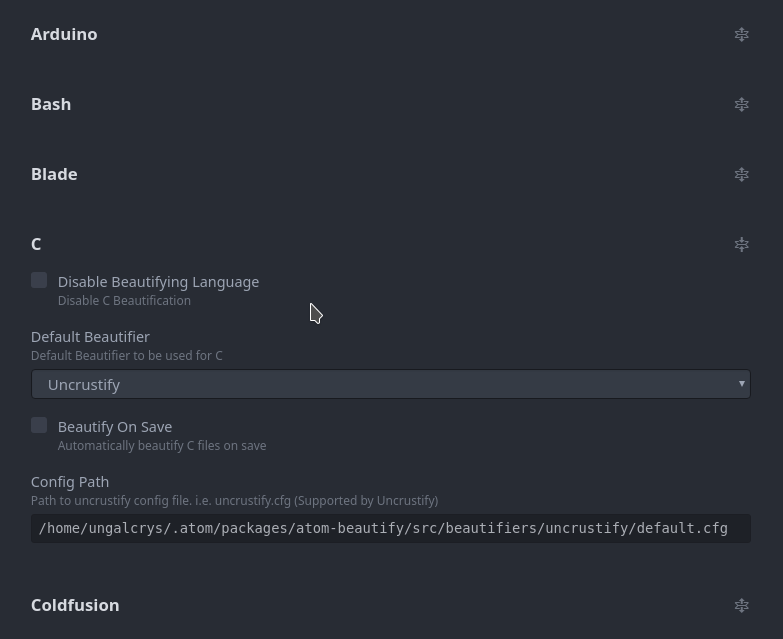Expand the Coldfusion section heading
Image resolution: width=783 pixels, height=639 pixels.
75,605
